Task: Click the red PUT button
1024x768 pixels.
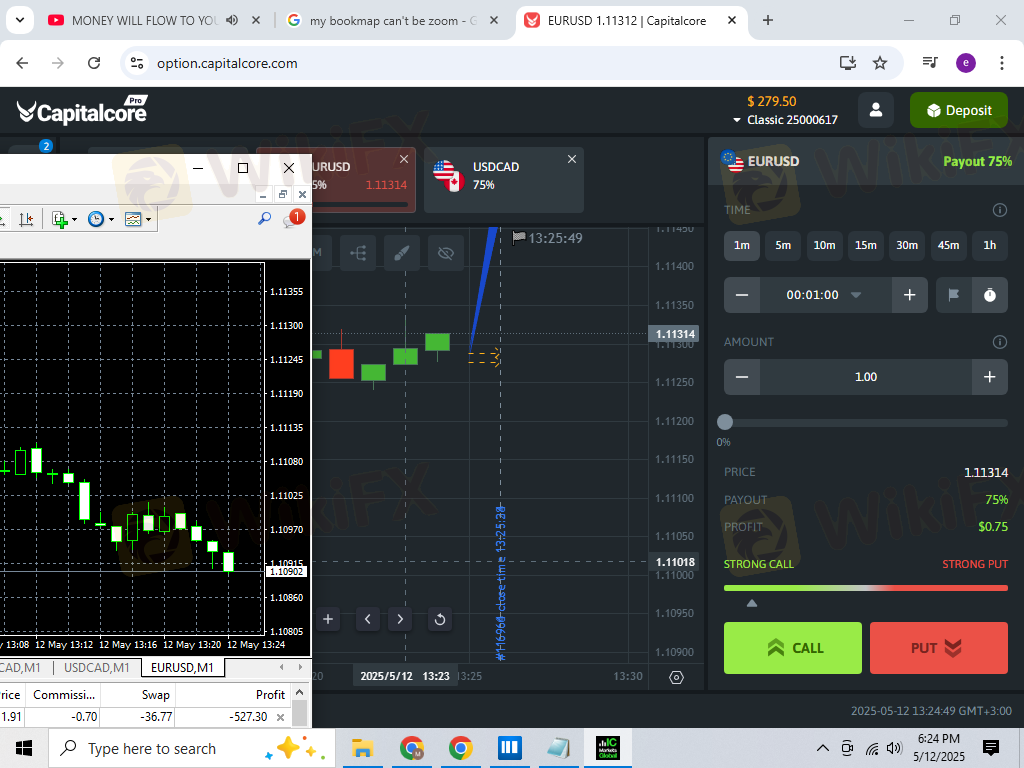Action: pyautogui.click(x=938, y=648)
